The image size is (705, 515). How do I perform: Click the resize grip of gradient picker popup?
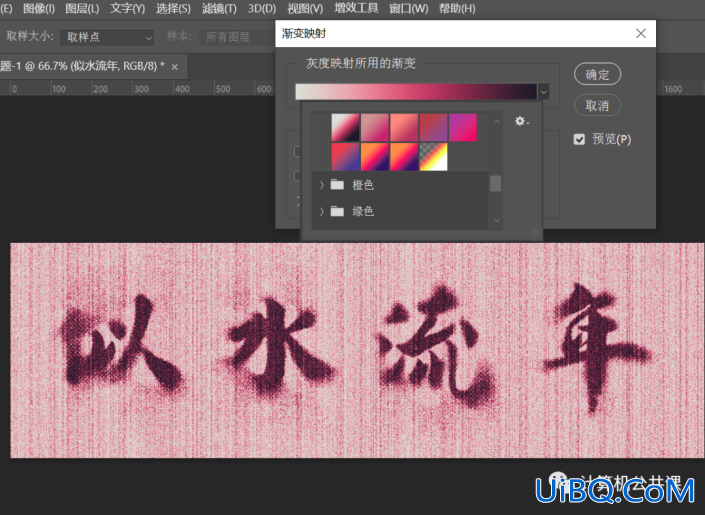tap(535, 232)
